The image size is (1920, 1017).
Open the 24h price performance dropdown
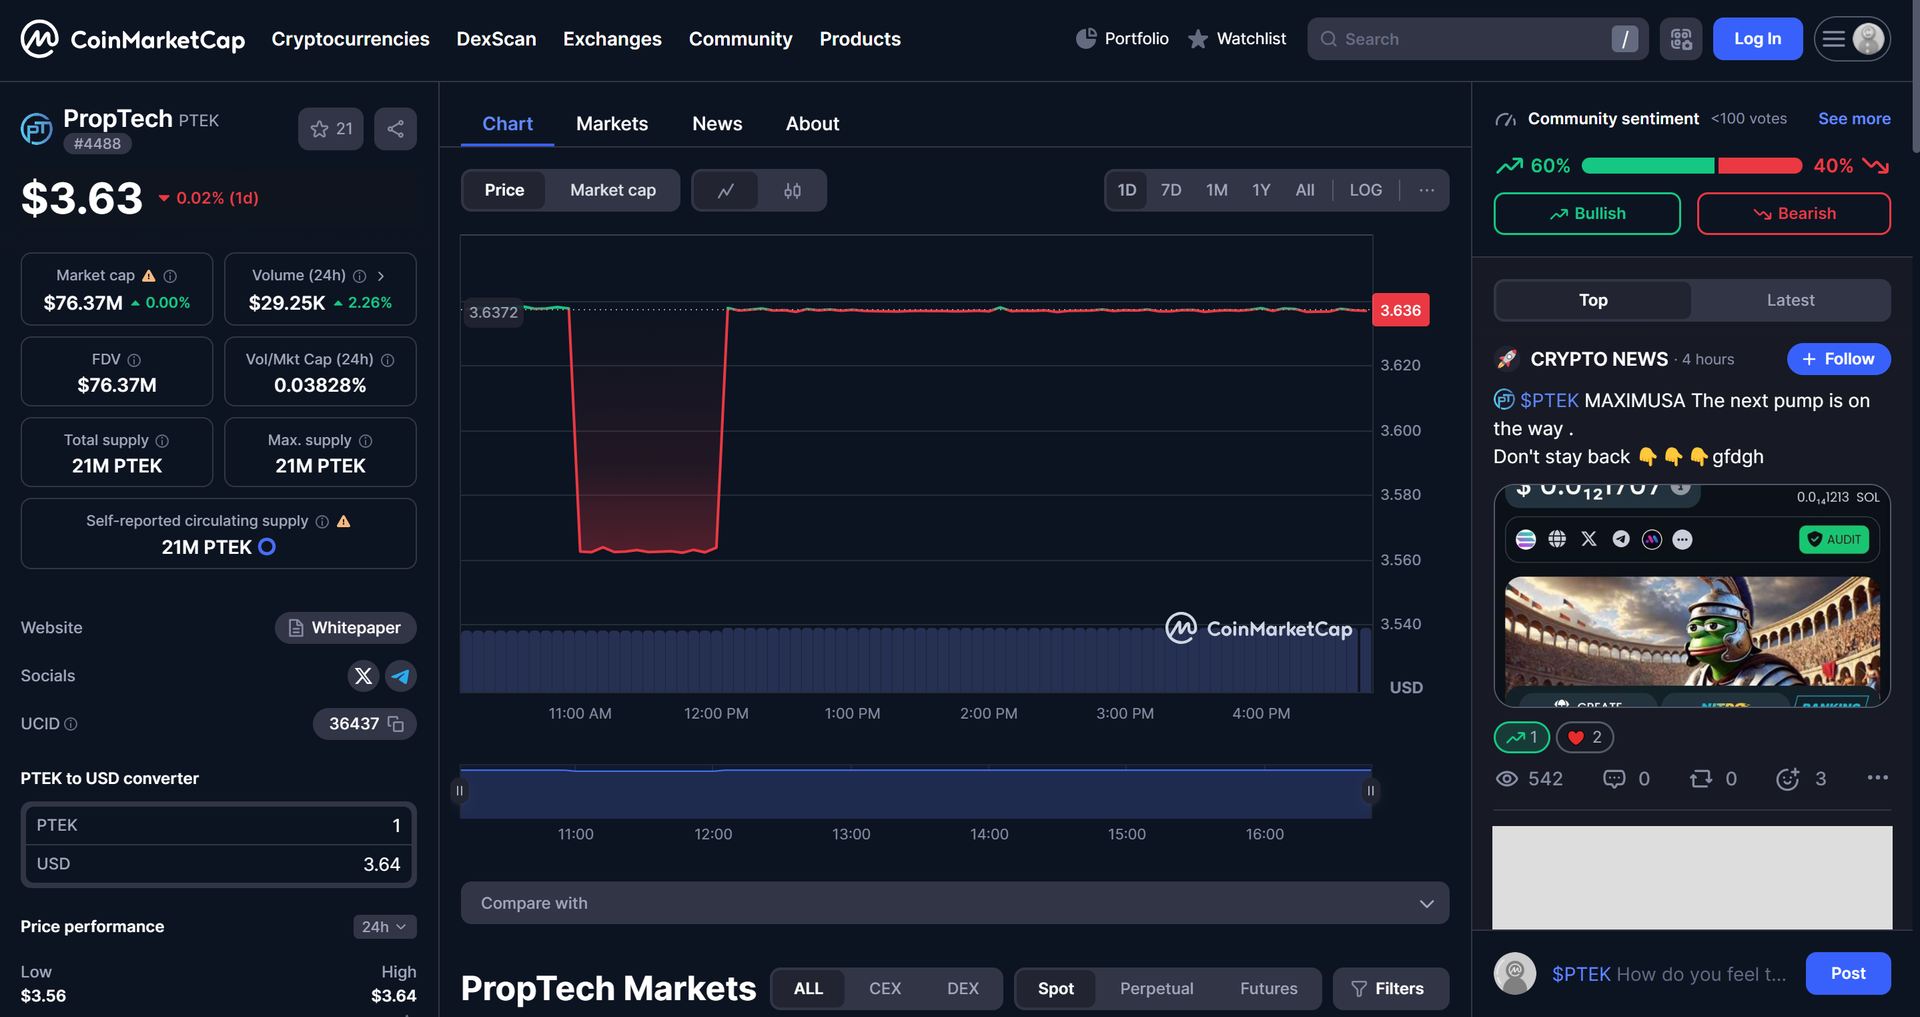pos(384,927)
